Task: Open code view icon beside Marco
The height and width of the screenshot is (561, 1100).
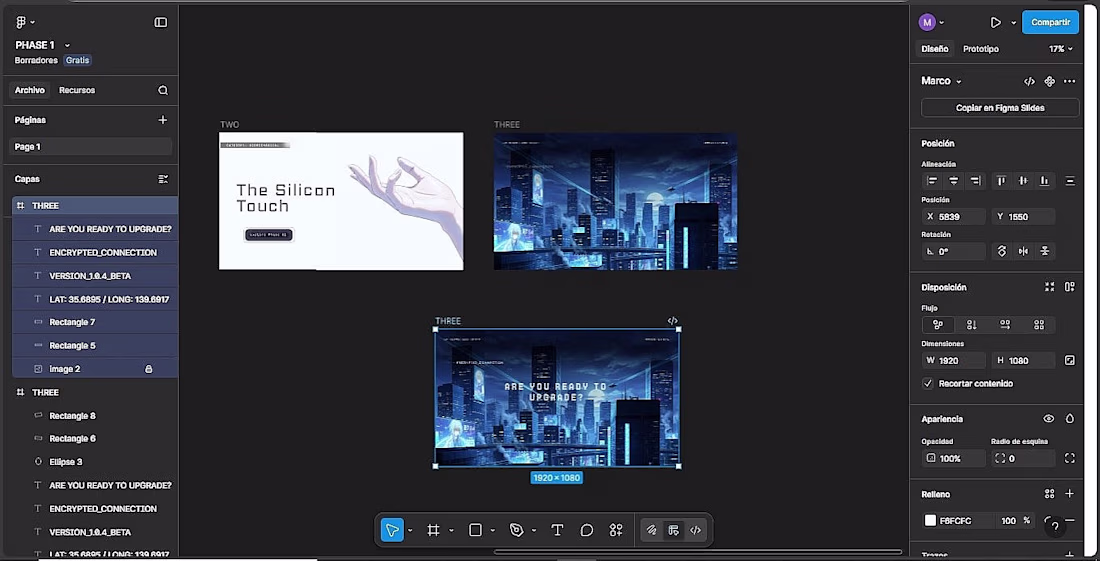Action: [x=1029, y=81]
